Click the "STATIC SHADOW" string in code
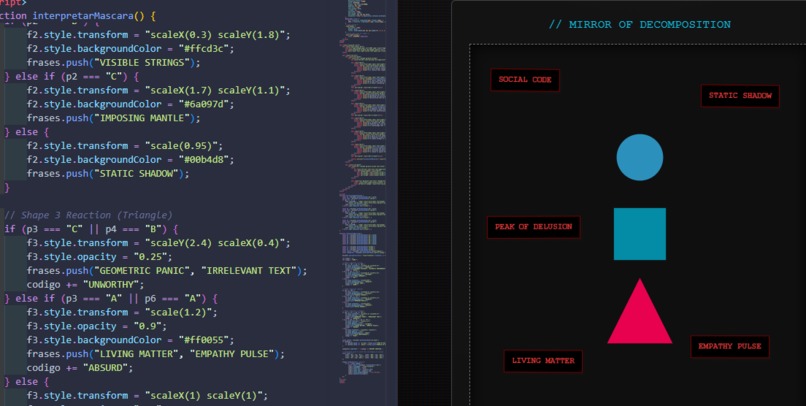 coord(139,173)
